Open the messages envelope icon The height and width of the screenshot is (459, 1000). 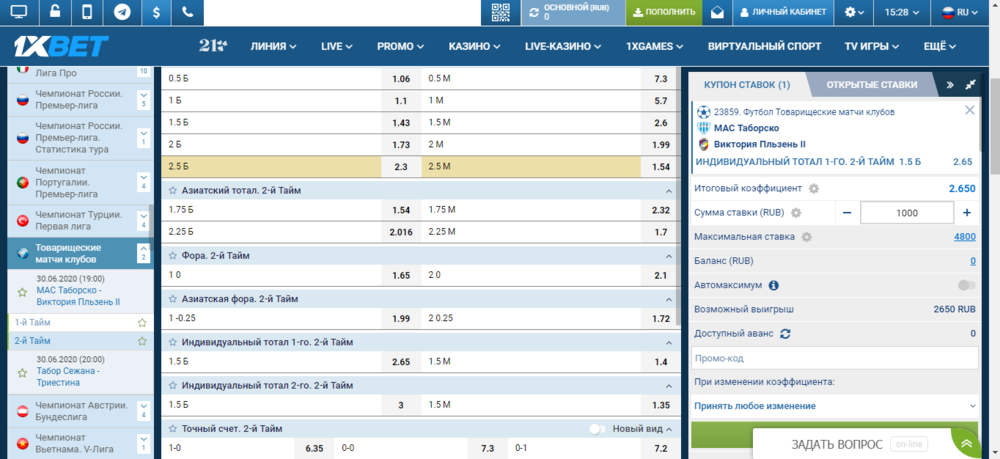point(717,12)
